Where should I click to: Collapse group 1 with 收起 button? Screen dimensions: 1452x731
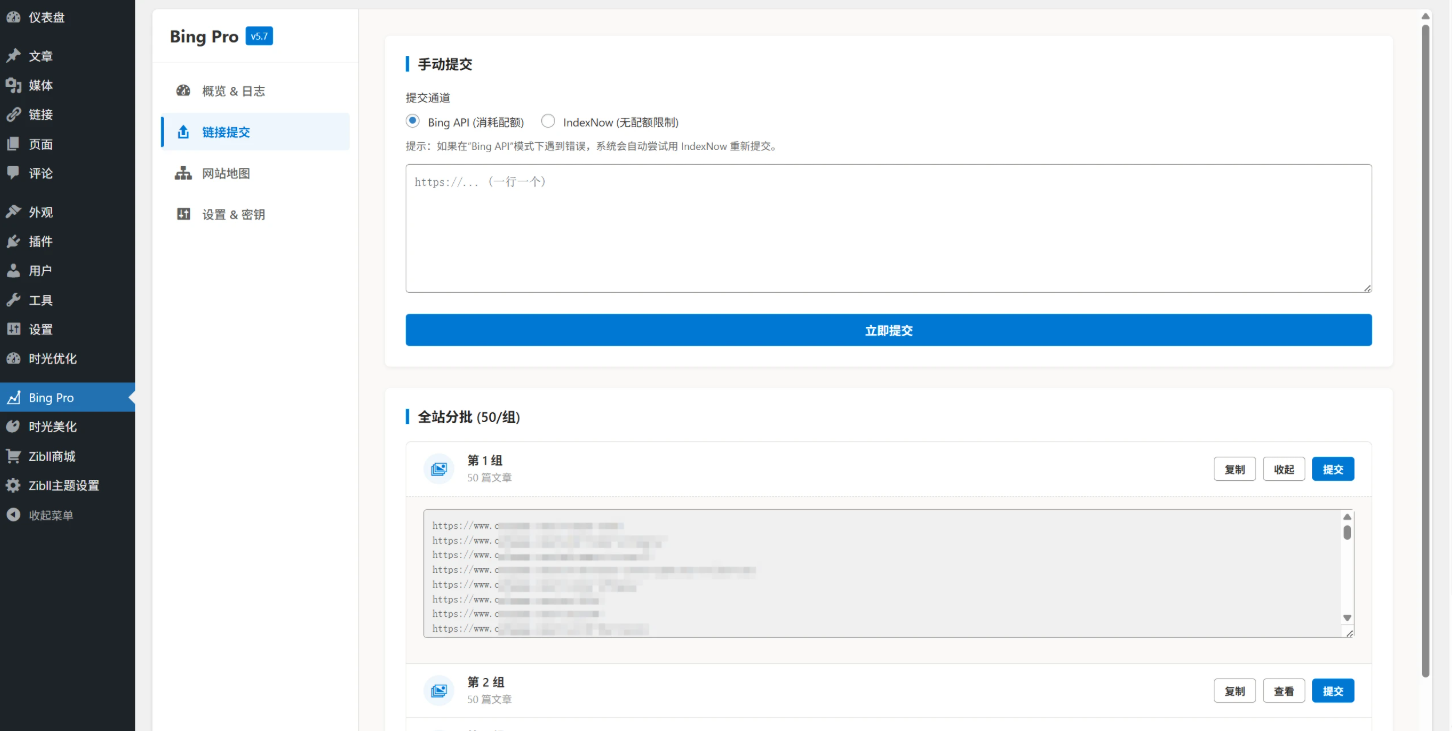tap(1284, 469)
